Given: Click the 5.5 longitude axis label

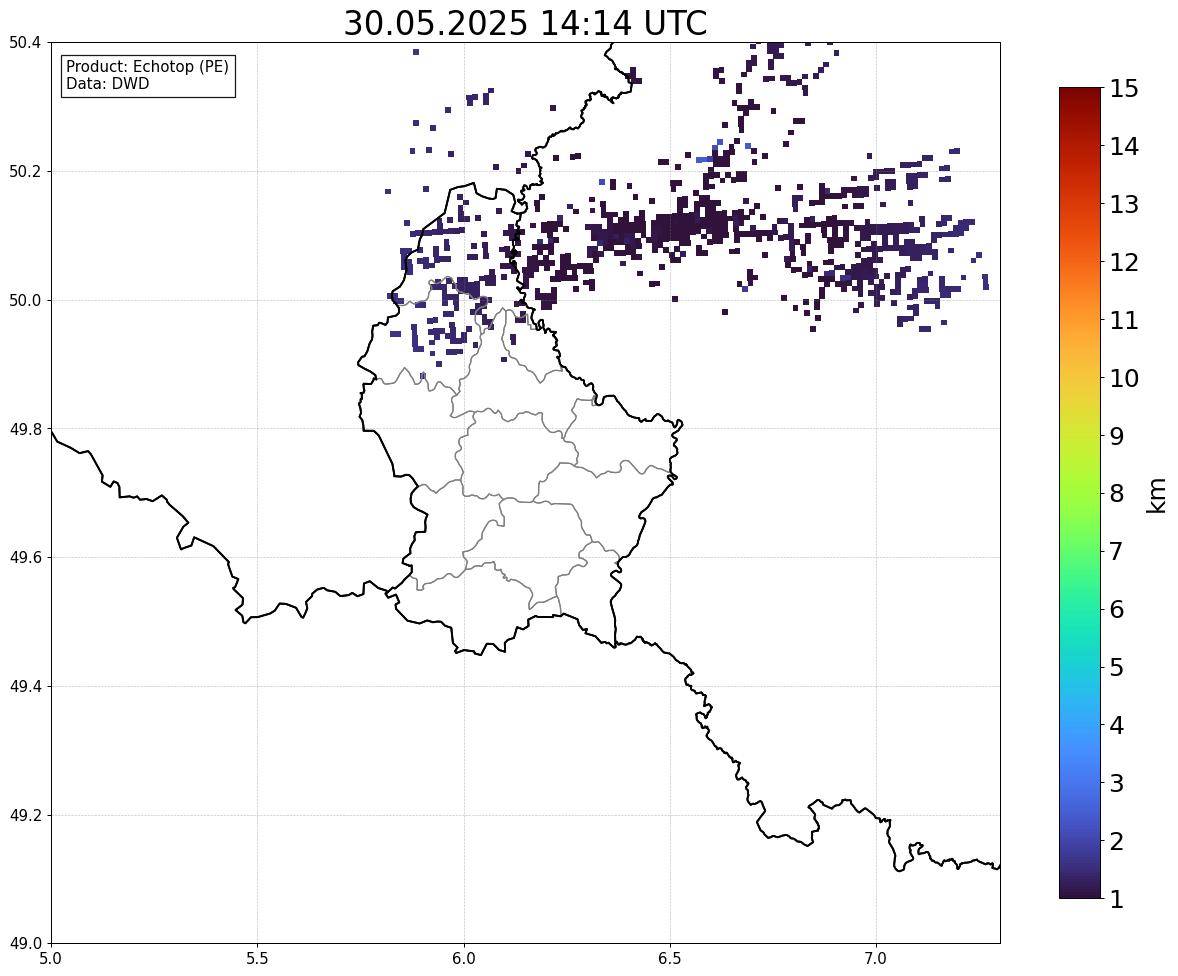Looking at the screenshot, I should [257, 959].
